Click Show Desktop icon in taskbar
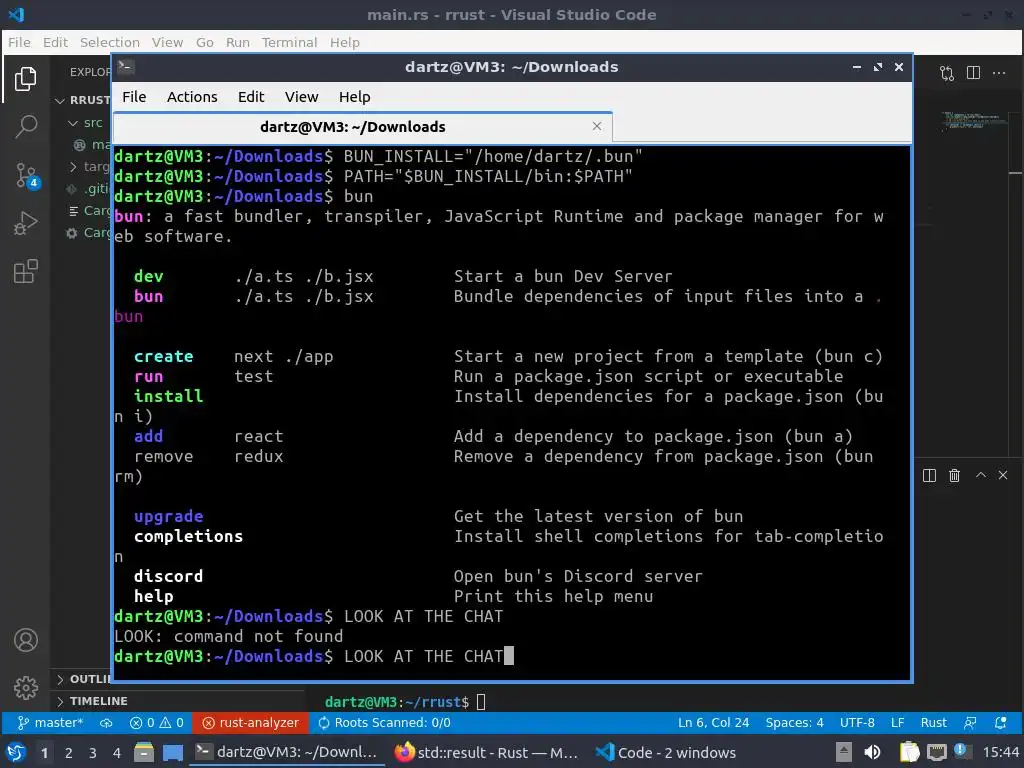The width and height of the screenshot is (1024, 768). tap(173, 752)
